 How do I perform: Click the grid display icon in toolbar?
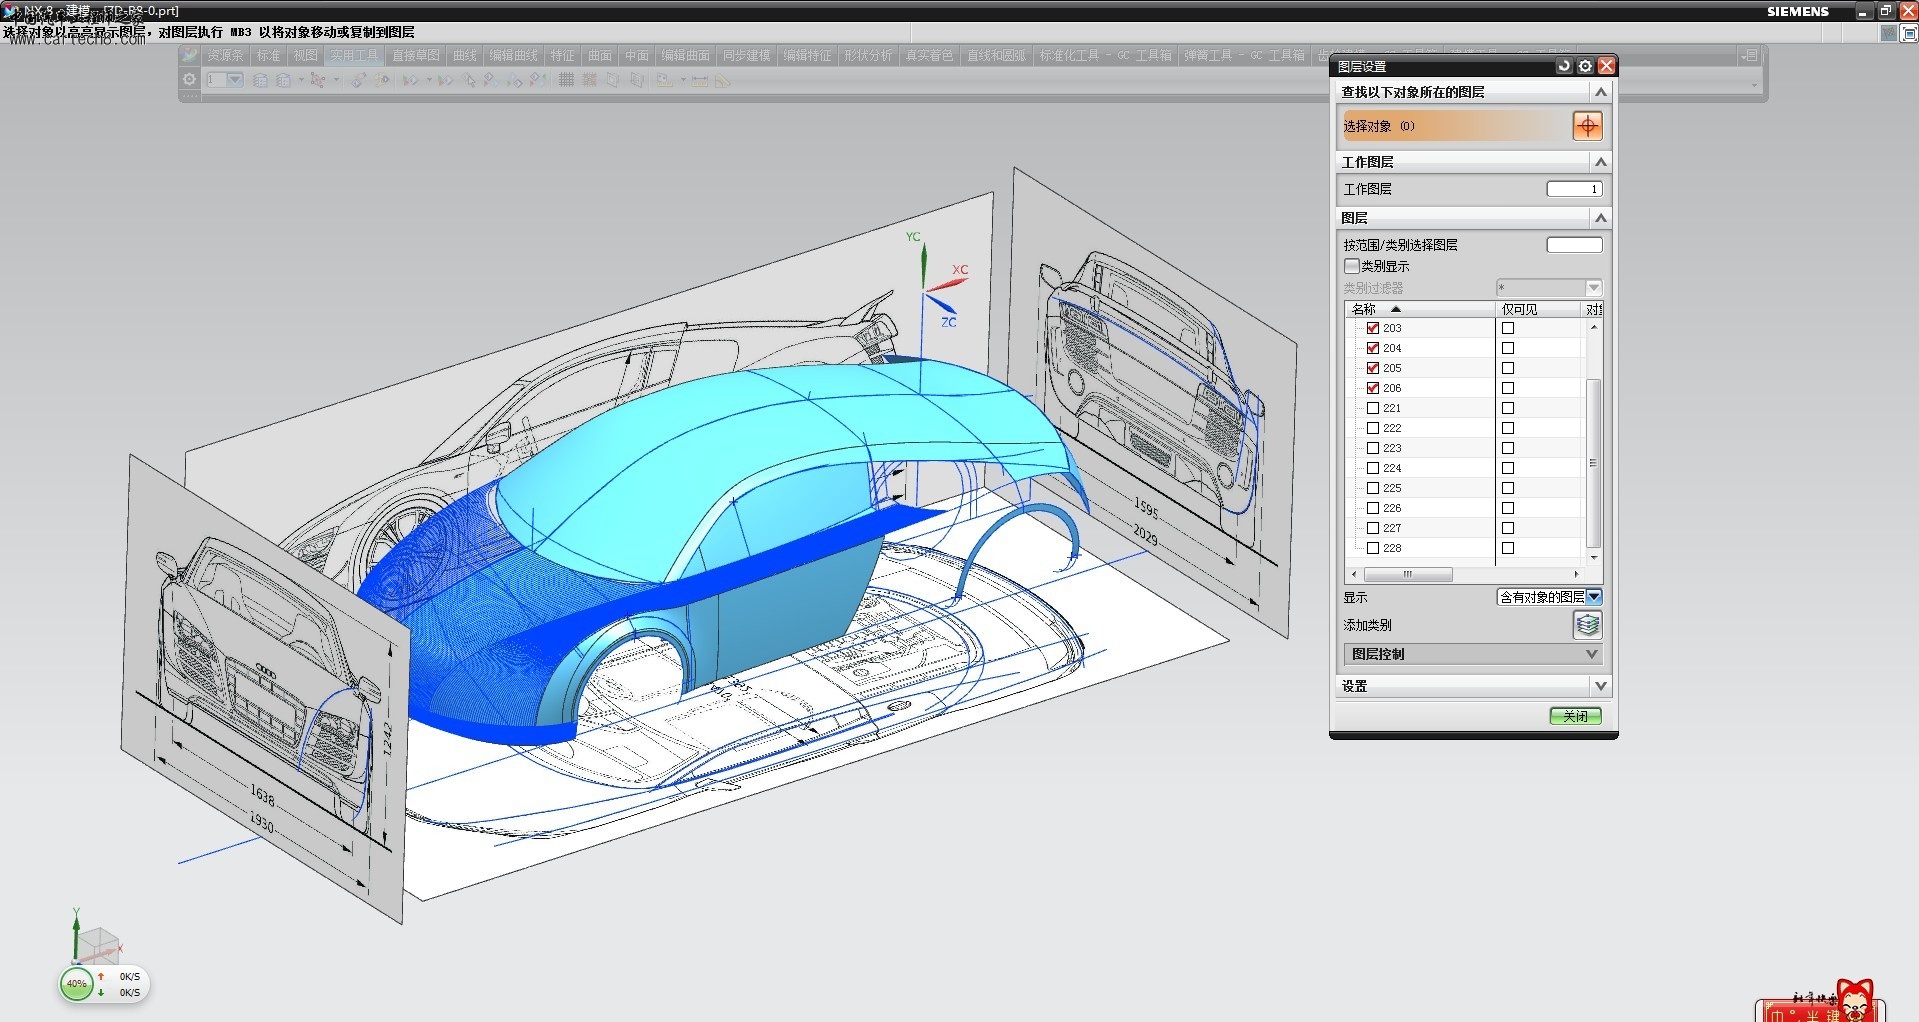point(566,80)
